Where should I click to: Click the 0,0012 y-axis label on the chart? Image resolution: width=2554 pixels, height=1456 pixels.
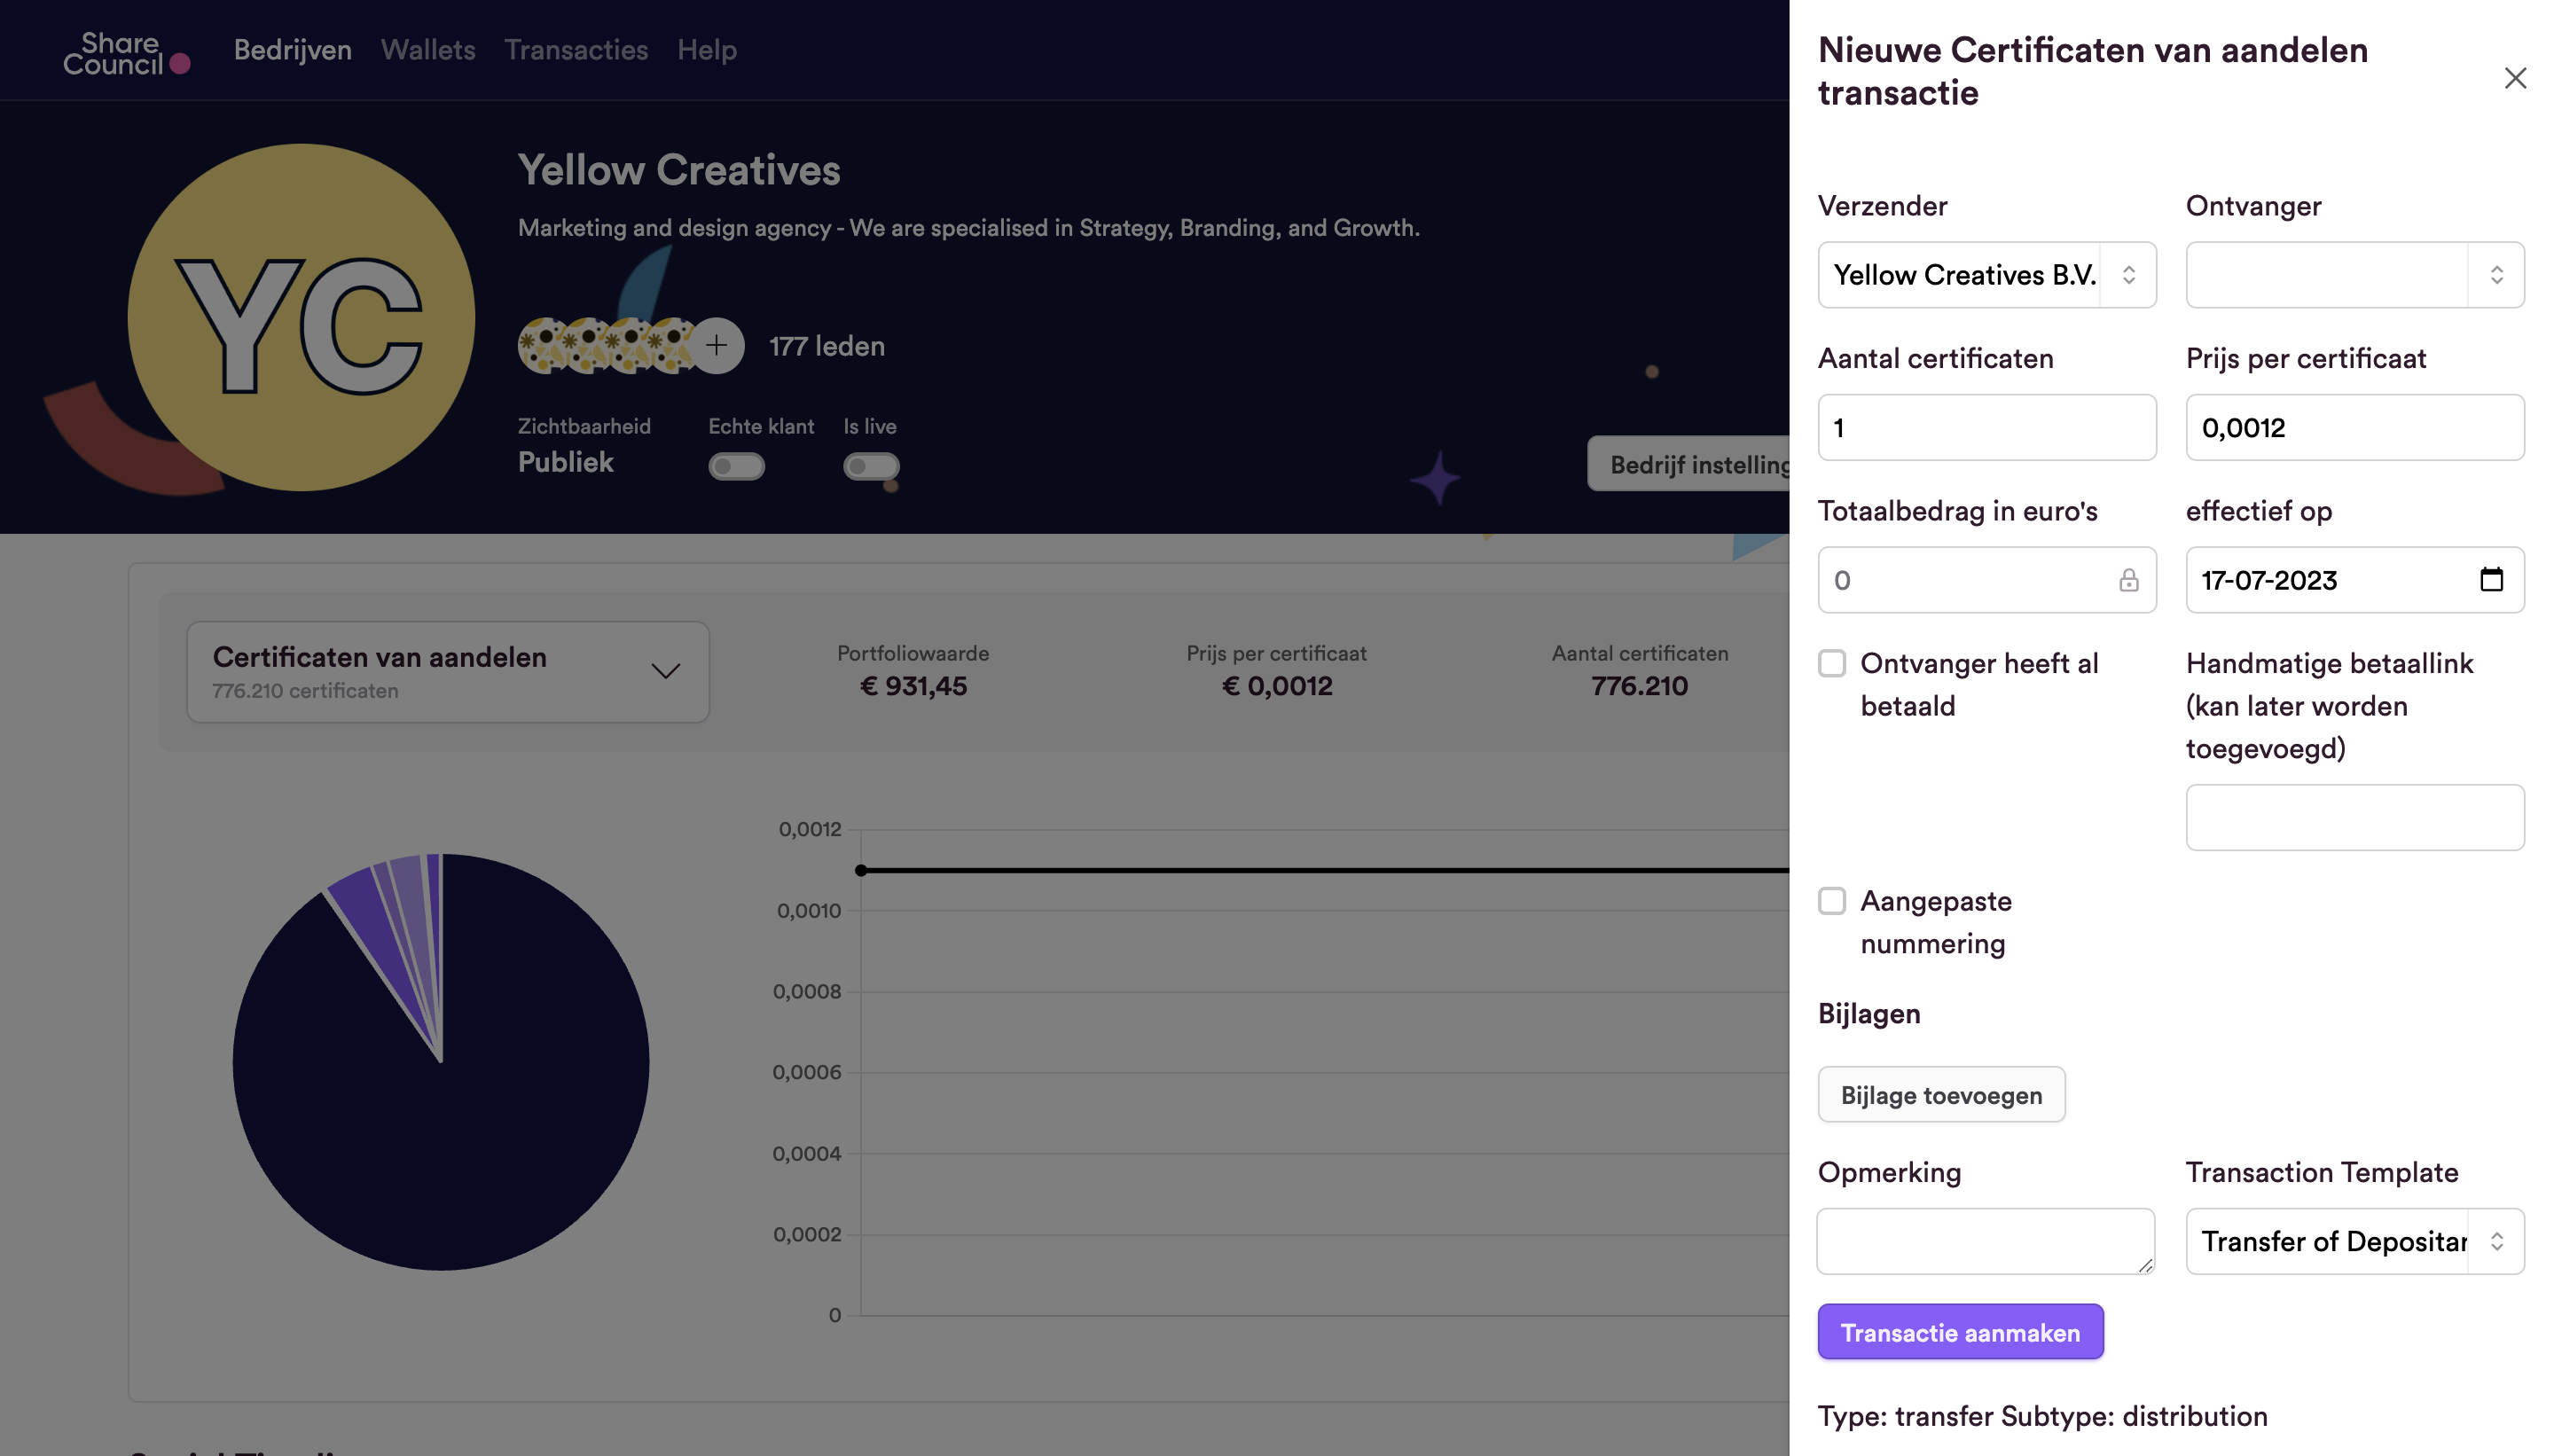pyautogui.click(x=810, y=829)
